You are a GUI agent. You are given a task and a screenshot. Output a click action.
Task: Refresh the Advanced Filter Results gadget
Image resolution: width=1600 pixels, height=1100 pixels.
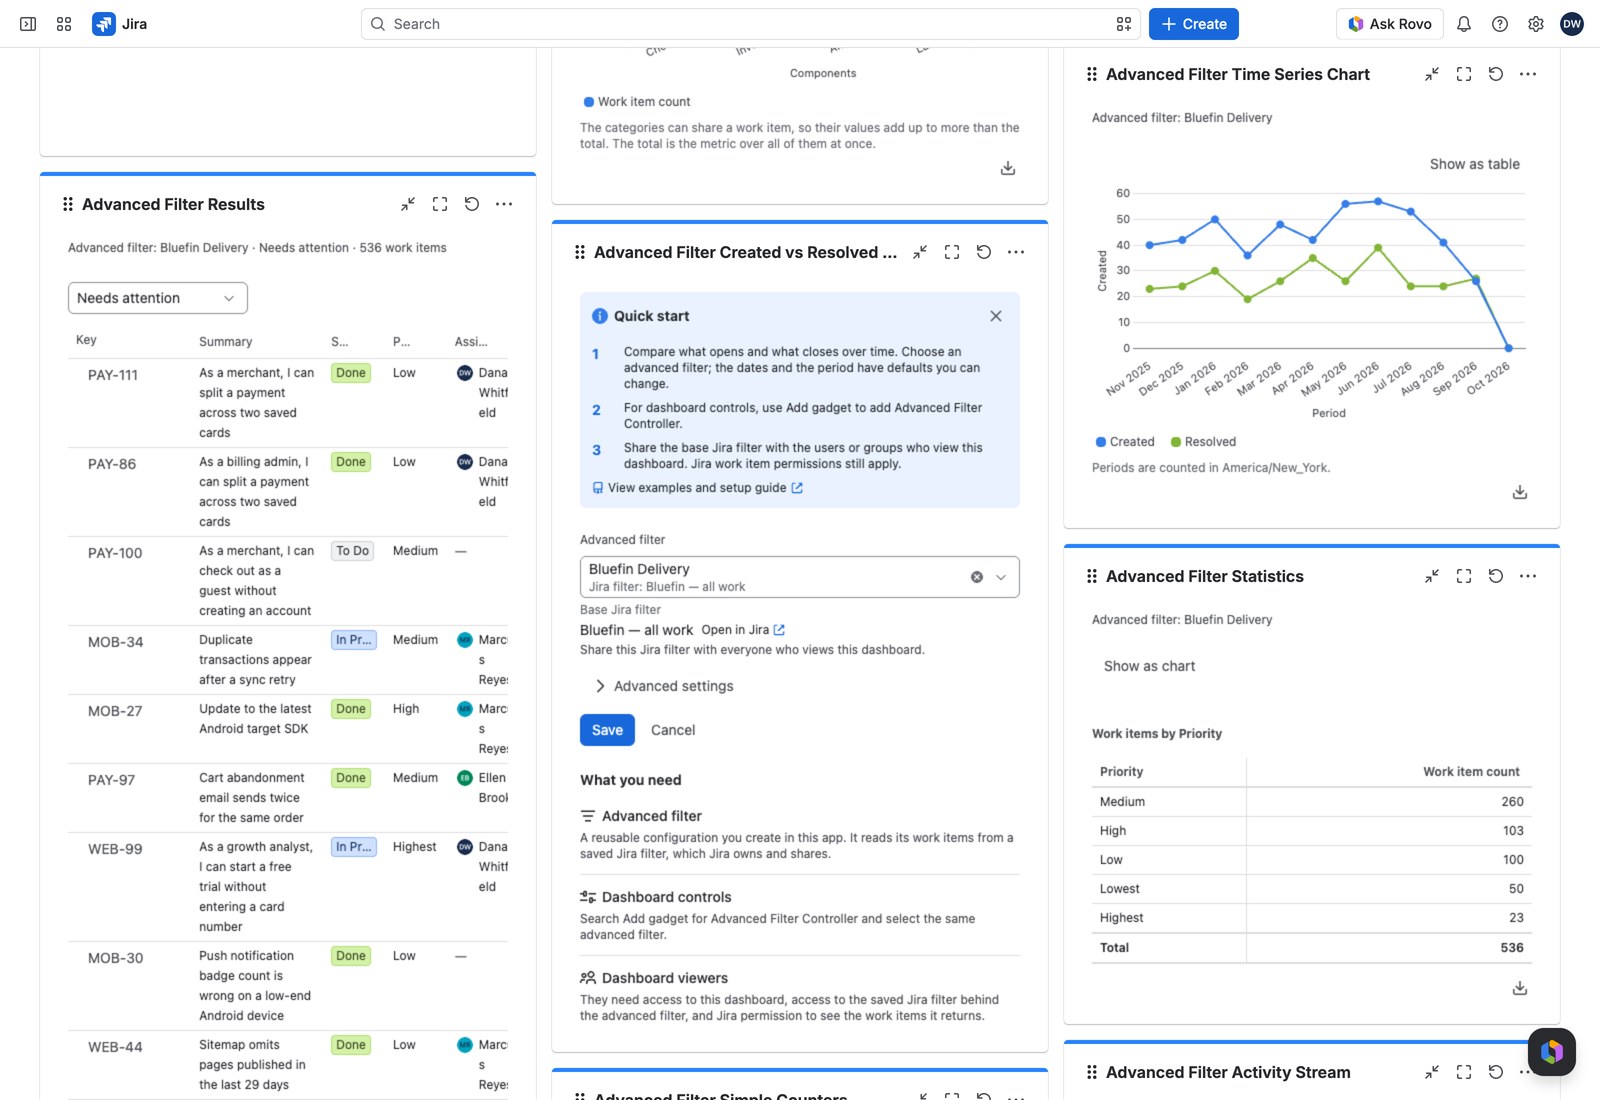tap(472, 204)
